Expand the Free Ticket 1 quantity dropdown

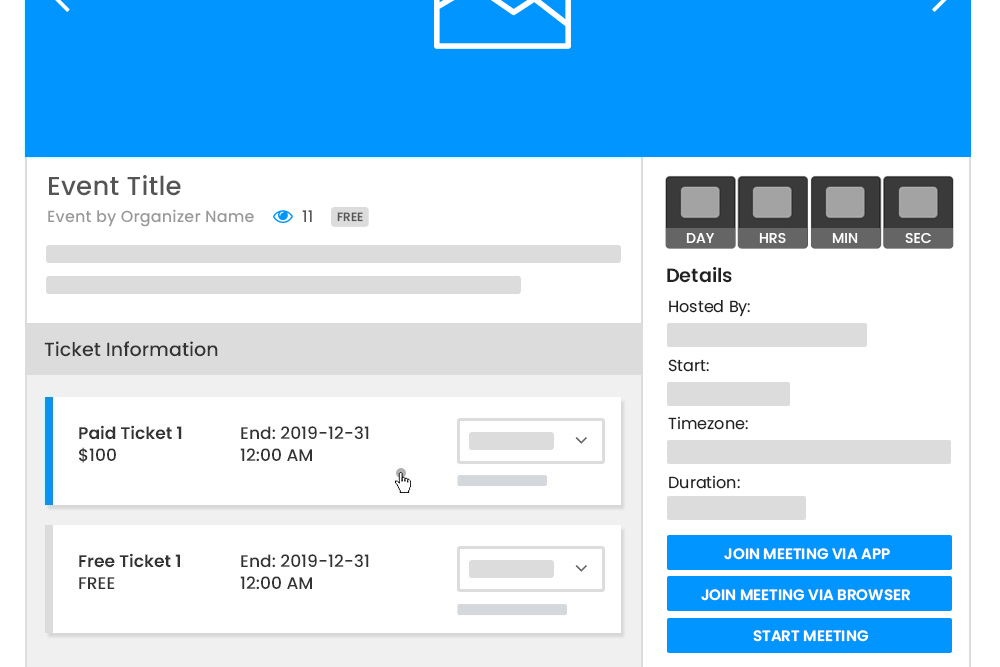[x=530, y=569]
